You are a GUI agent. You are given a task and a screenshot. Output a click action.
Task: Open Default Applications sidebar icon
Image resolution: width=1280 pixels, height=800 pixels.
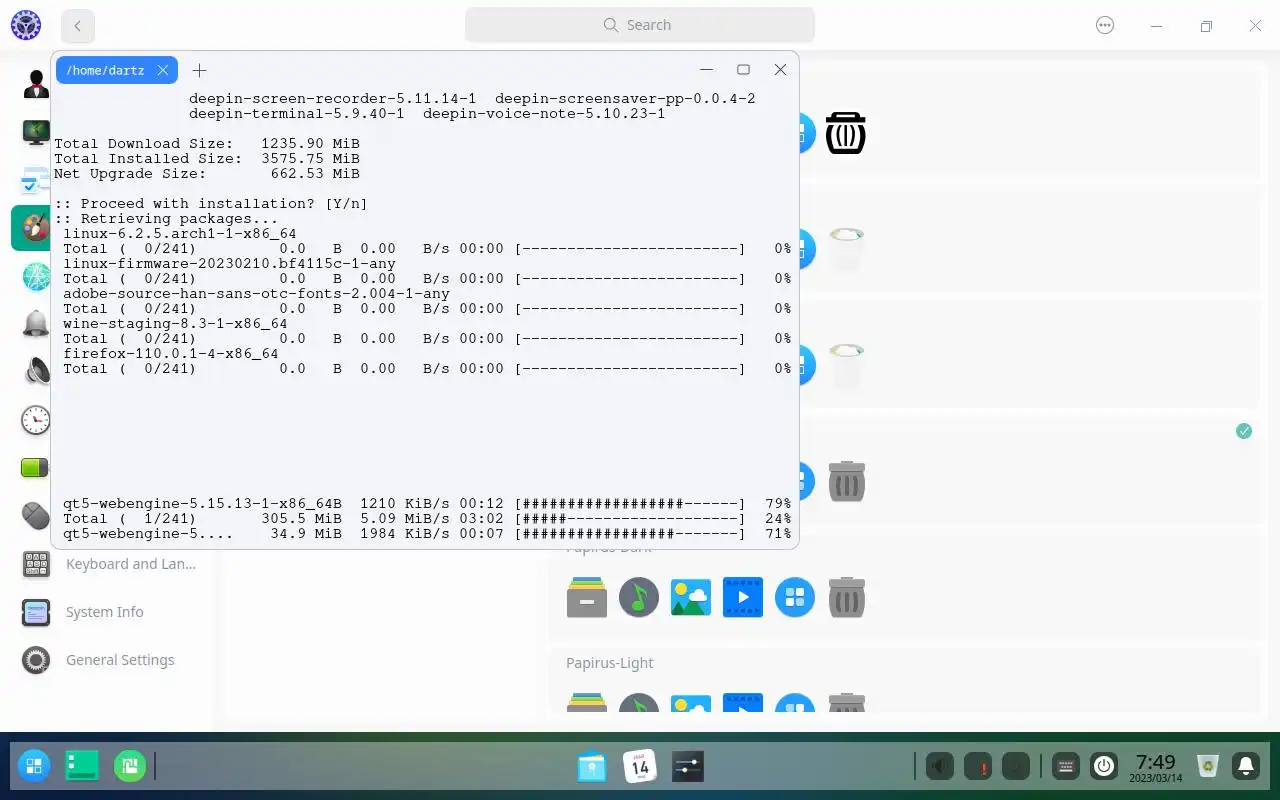pyautogui.click(x=36, y=180)
